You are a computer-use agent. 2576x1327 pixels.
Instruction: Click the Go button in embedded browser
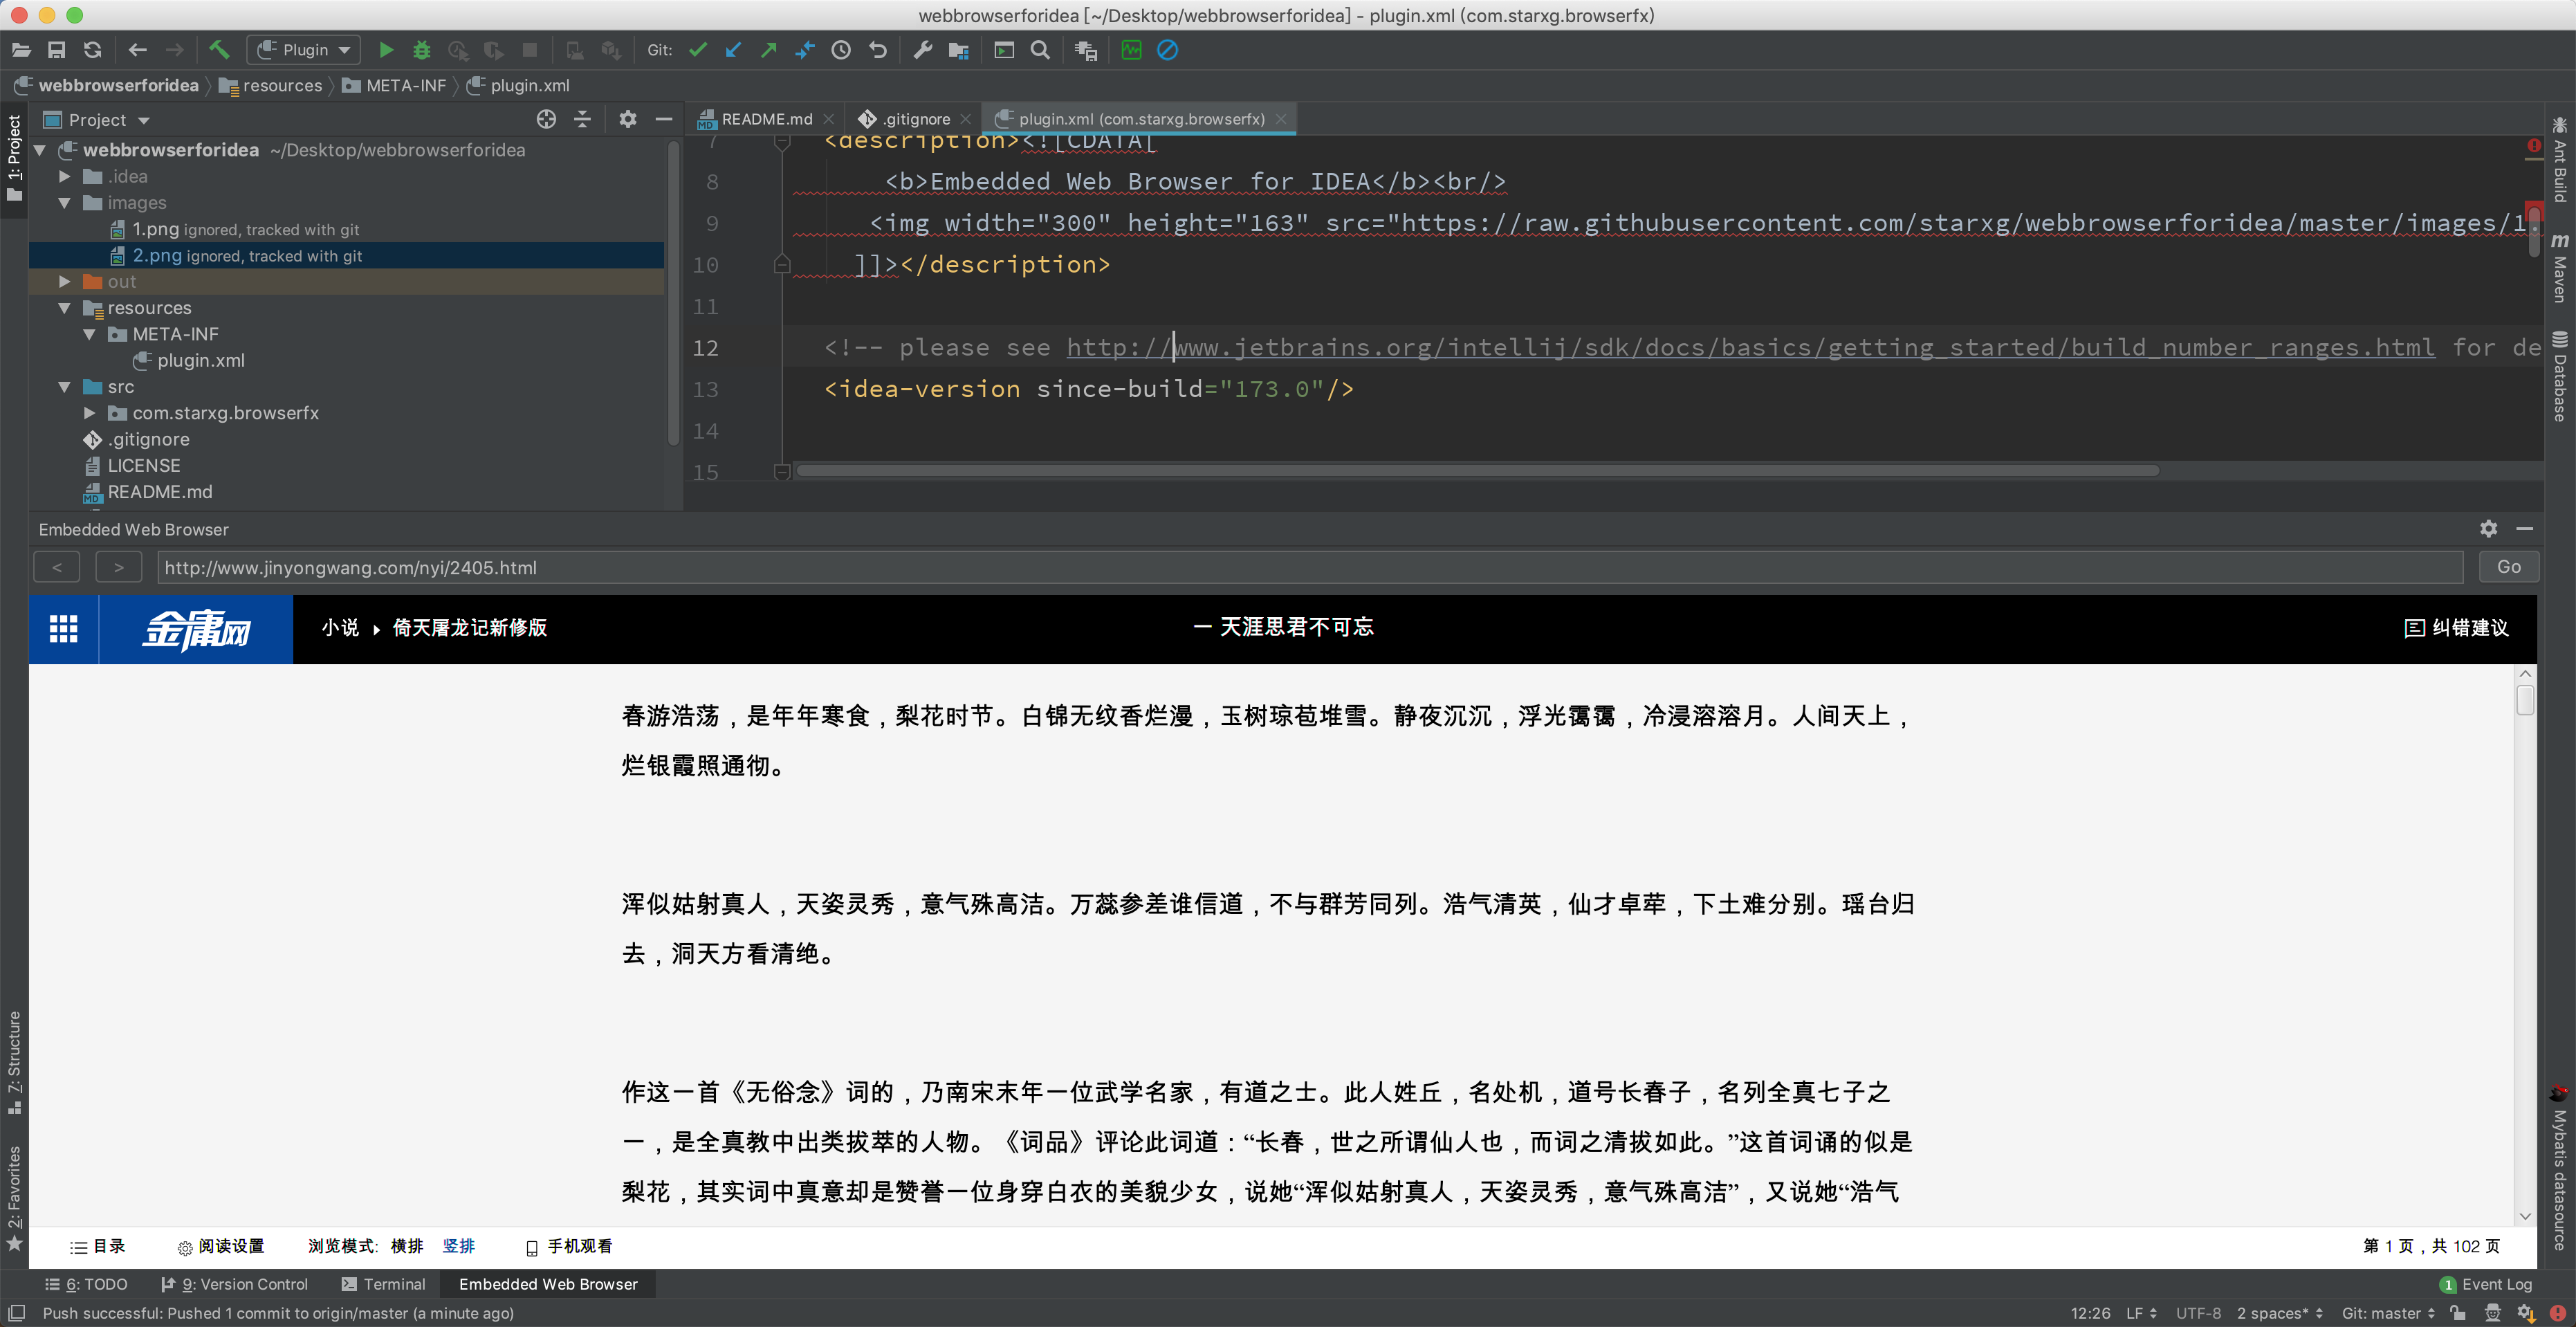(2508, 567)
